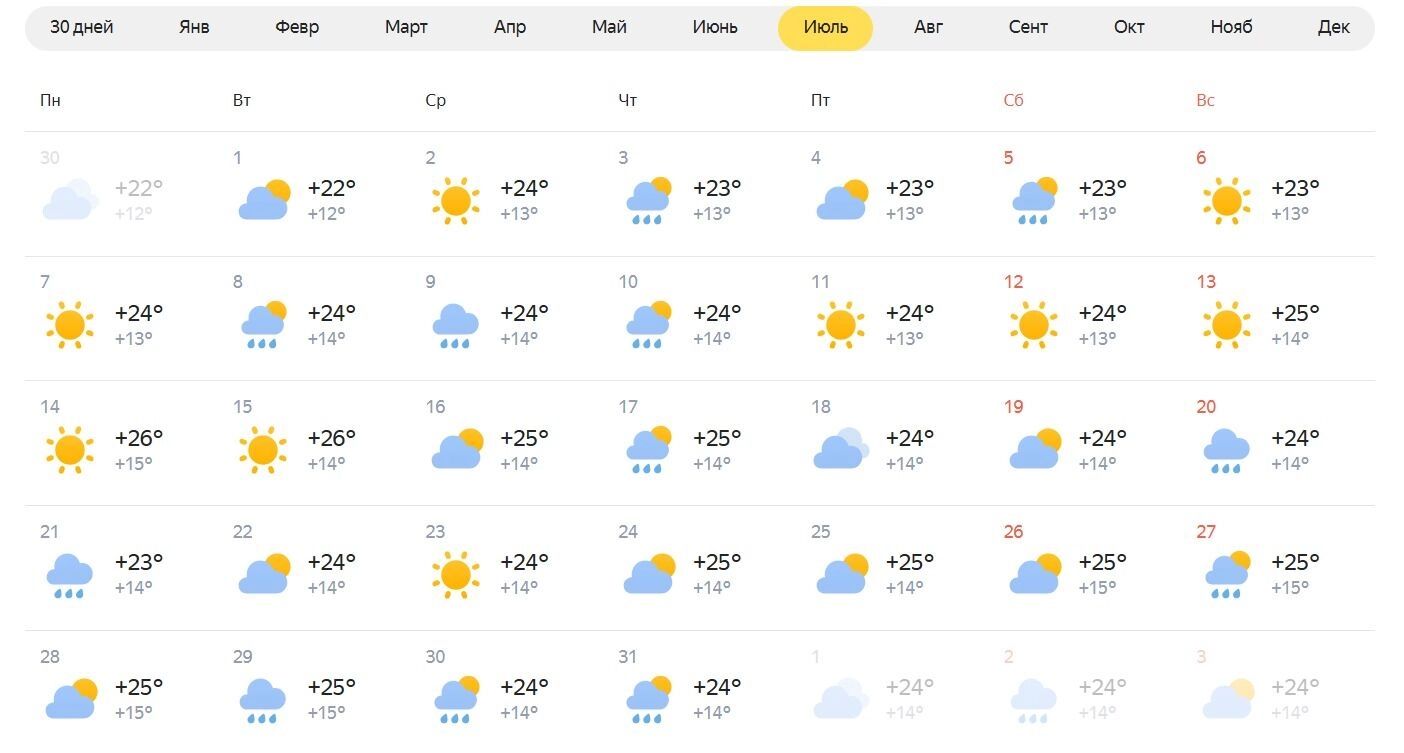Click the cloudy icon for July 18
The height and width of the screenshot is (753, 1404).
coord(841,449)
